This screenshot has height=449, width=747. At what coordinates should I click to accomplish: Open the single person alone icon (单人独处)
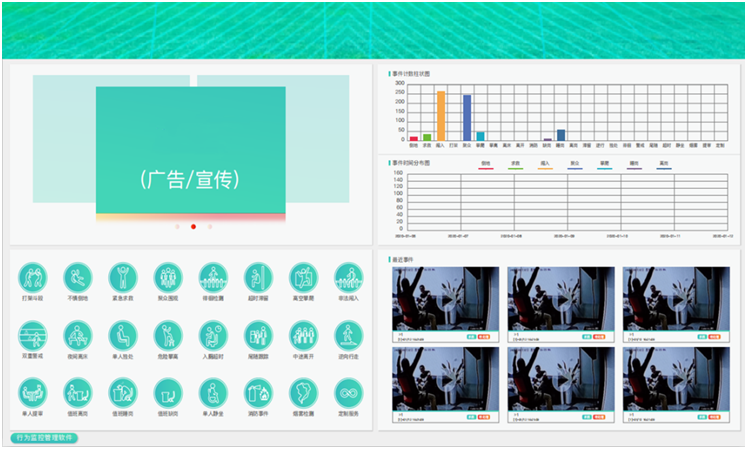123,334
